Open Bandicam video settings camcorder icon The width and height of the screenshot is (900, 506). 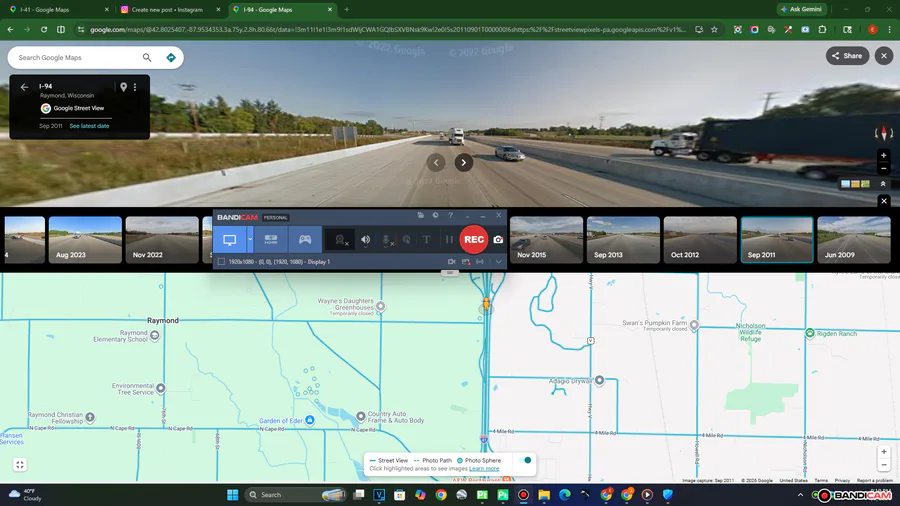tap(452, 262)
